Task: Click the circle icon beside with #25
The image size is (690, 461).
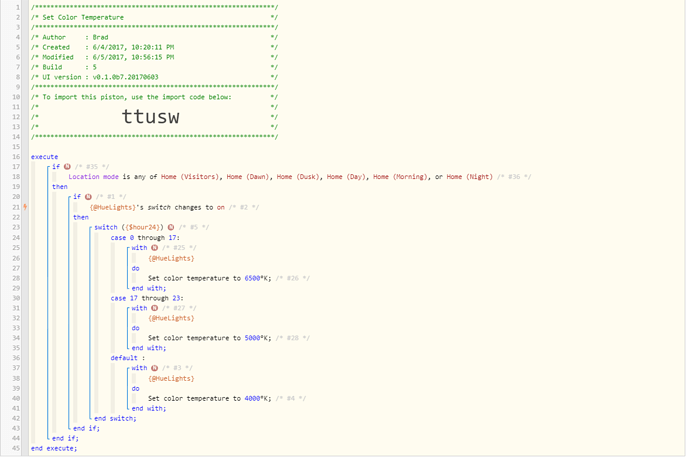Action: (x=154, y=248)
